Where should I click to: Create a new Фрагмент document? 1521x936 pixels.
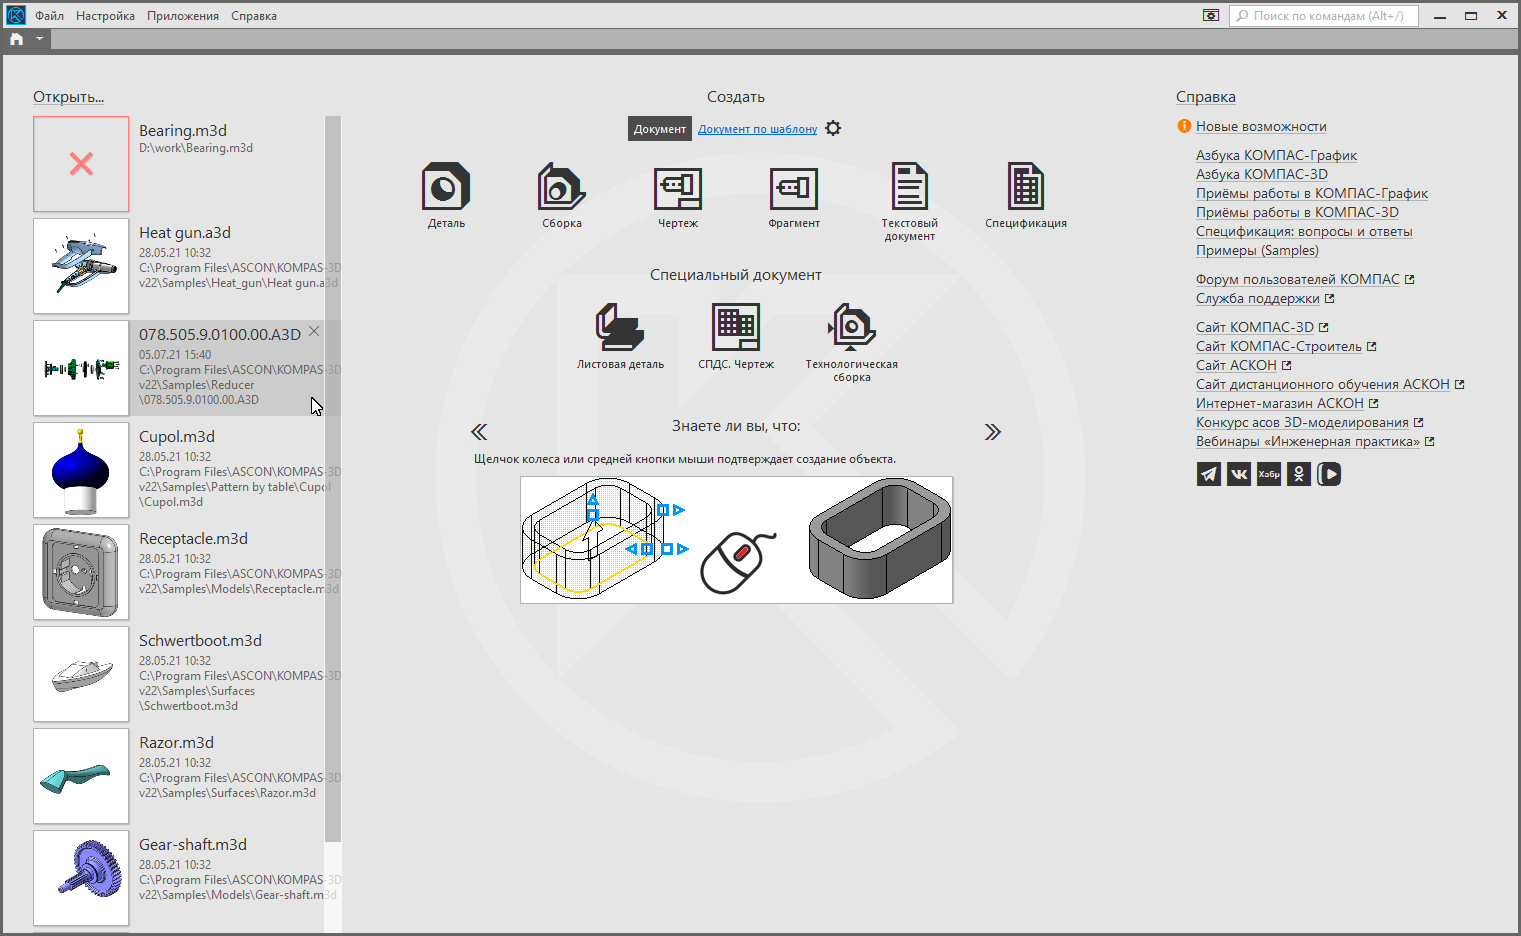click(793, 189)
